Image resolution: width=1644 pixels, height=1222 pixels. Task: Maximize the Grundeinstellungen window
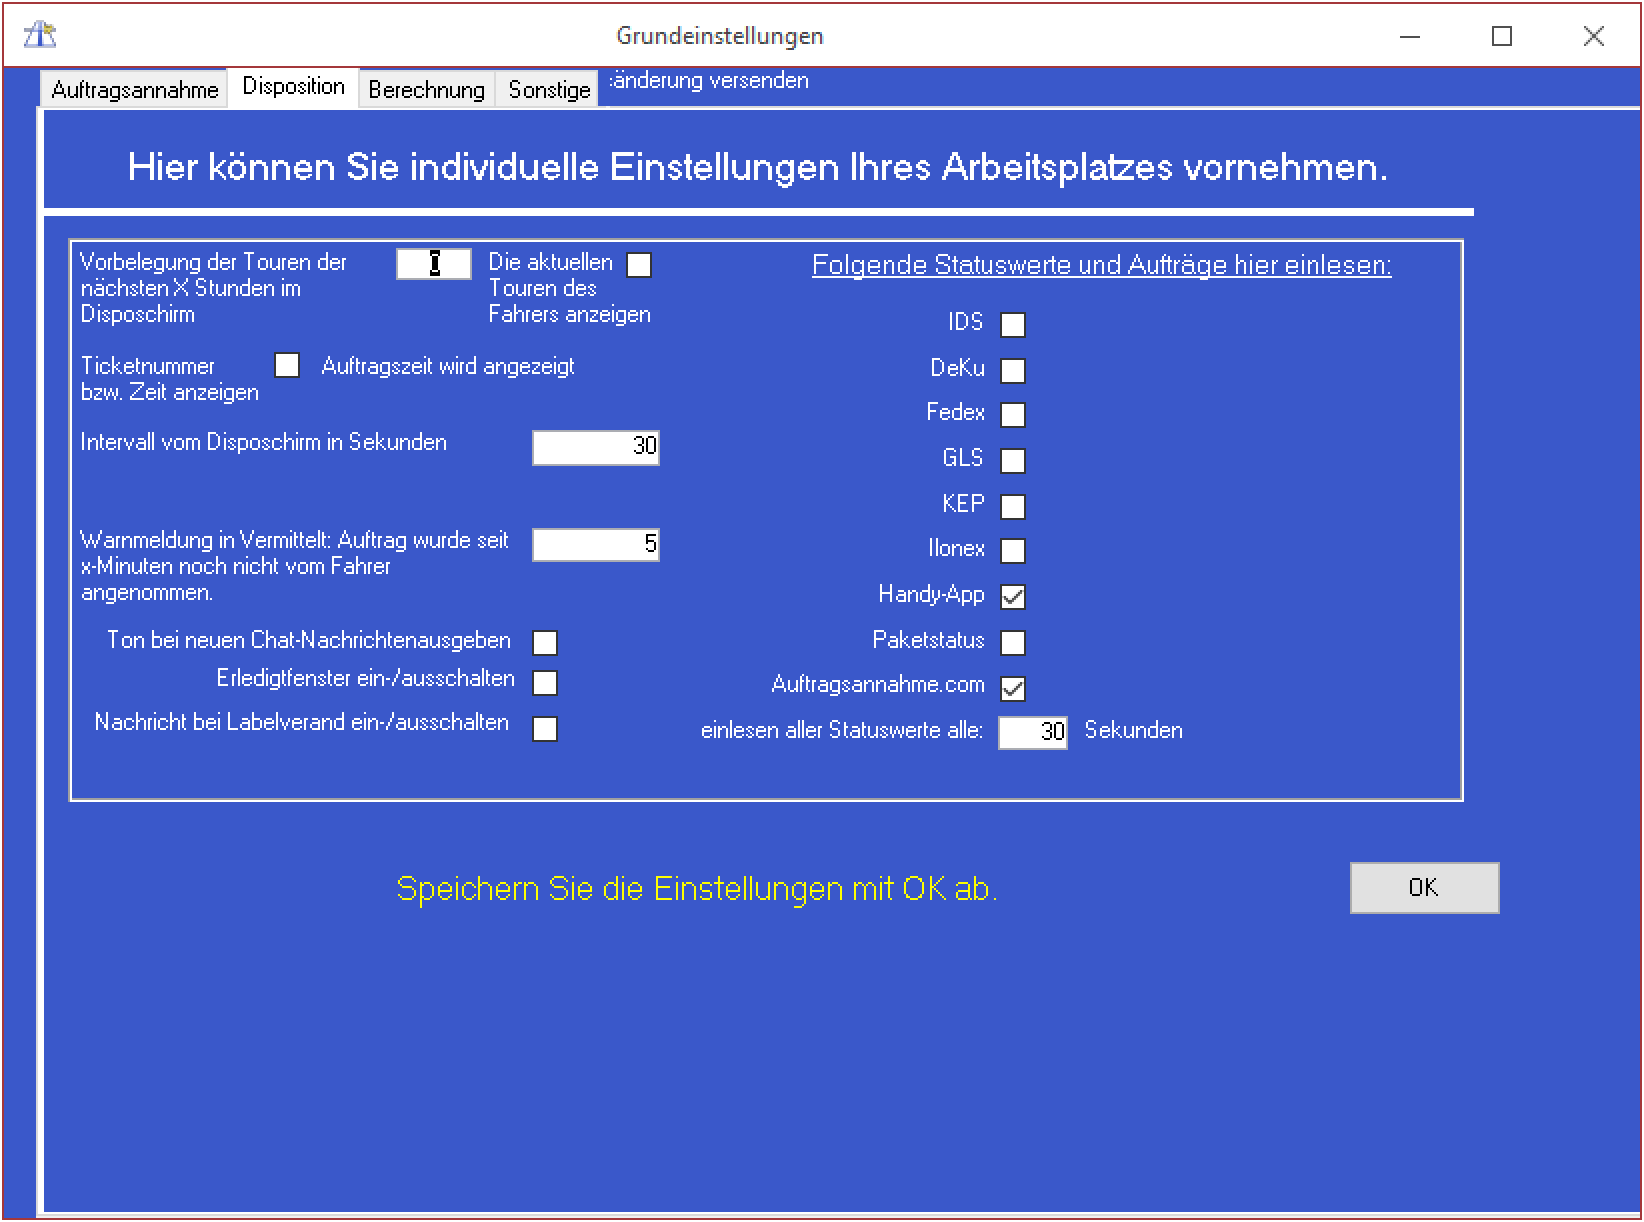[x=1501, y=36]
